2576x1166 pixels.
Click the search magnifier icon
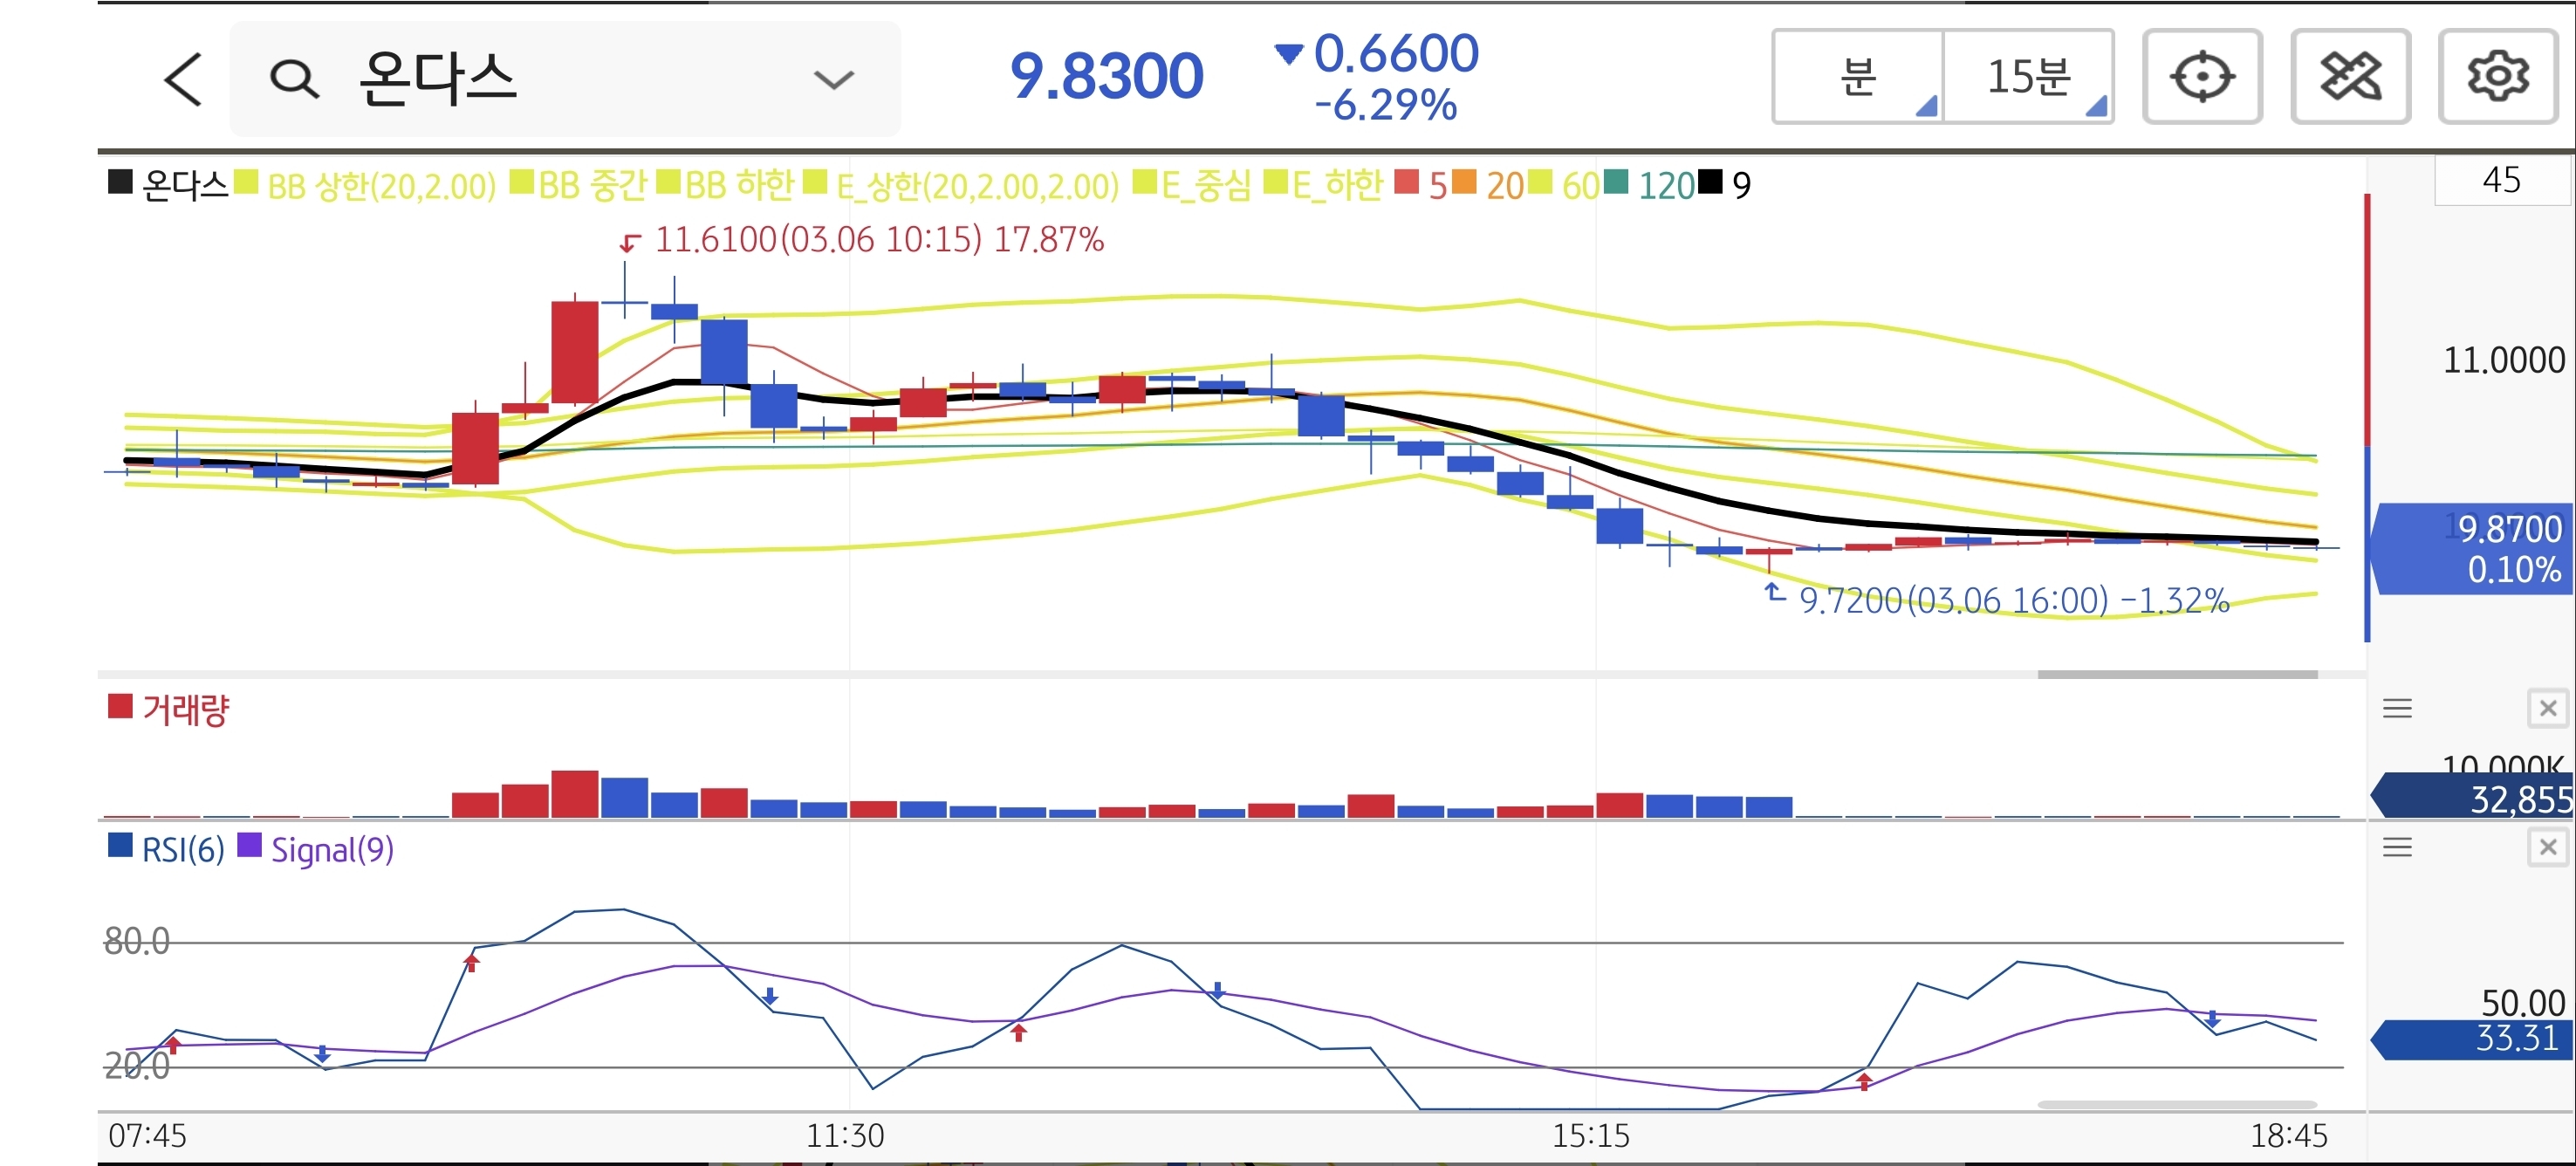coord(294,79)
